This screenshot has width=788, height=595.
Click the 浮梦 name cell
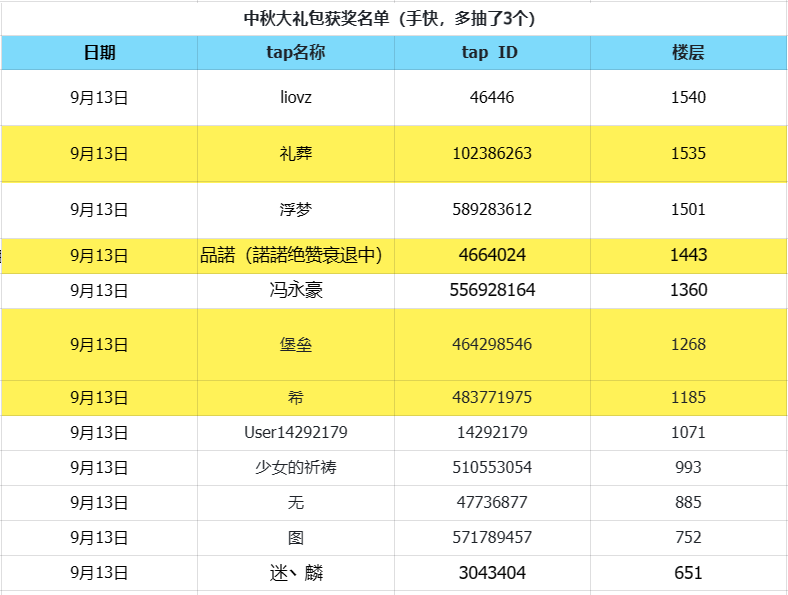295,210
